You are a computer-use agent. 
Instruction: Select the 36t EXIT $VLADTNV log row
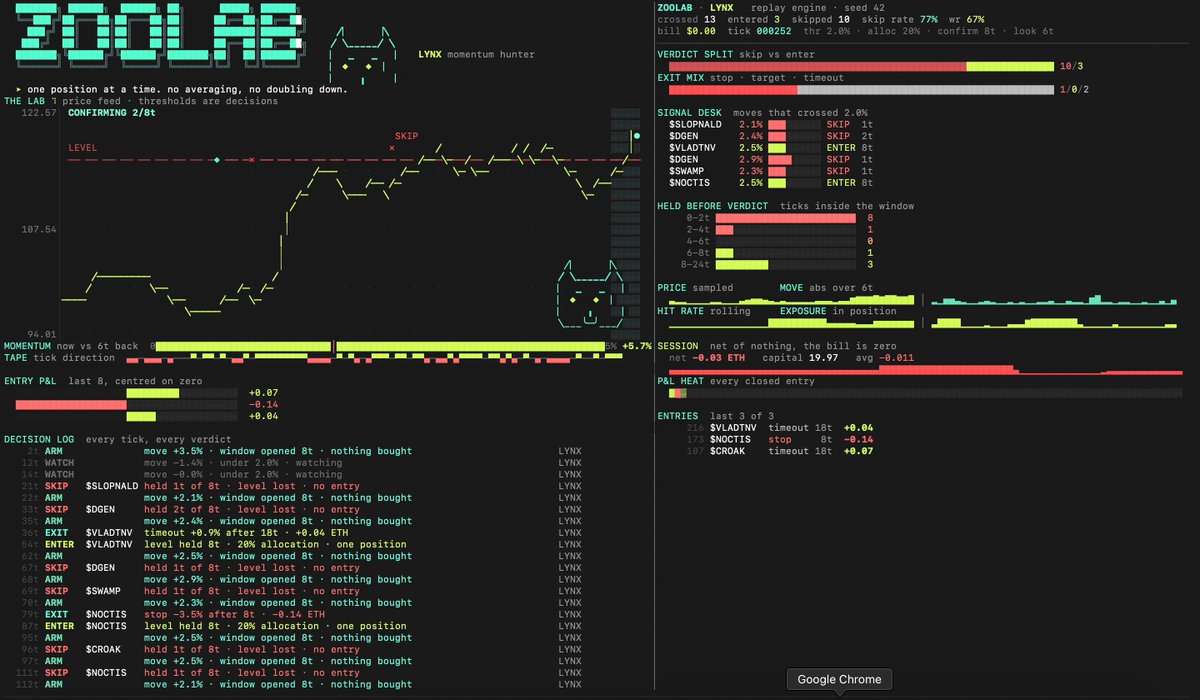coord(305,533)
